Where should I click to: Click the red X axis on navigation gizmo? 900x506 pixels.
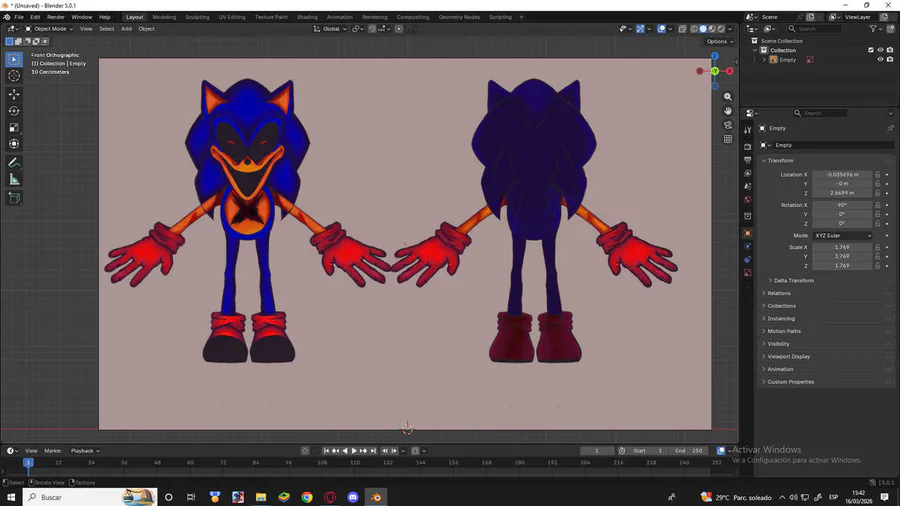pos(730,71)
